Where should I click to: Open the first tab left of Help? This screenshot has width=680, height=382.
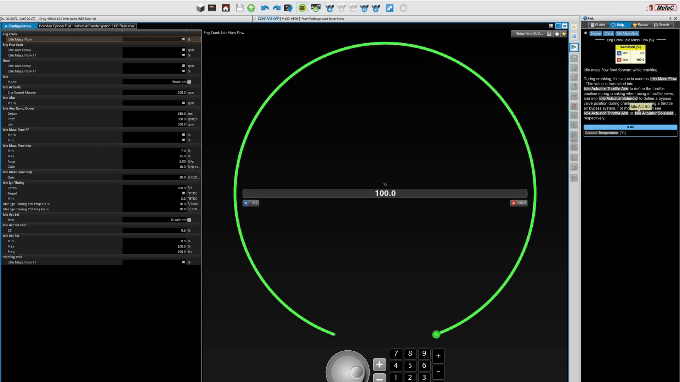pos(598,25)
